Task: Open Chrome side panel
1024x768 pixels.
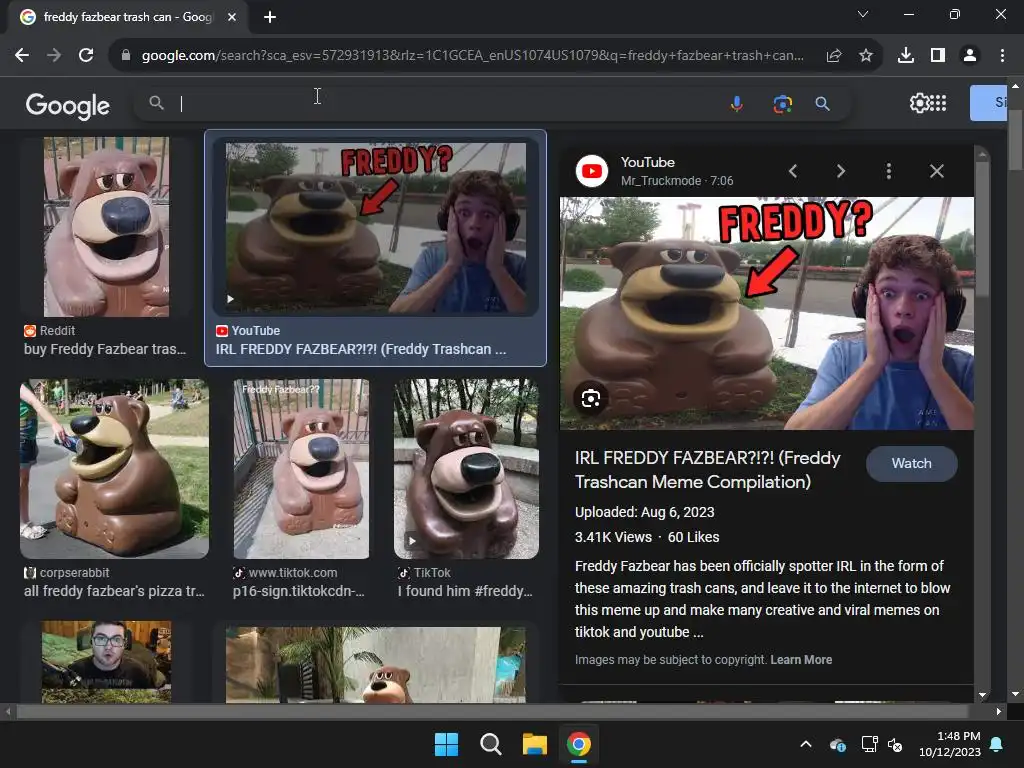Action: tap(938, 56)
